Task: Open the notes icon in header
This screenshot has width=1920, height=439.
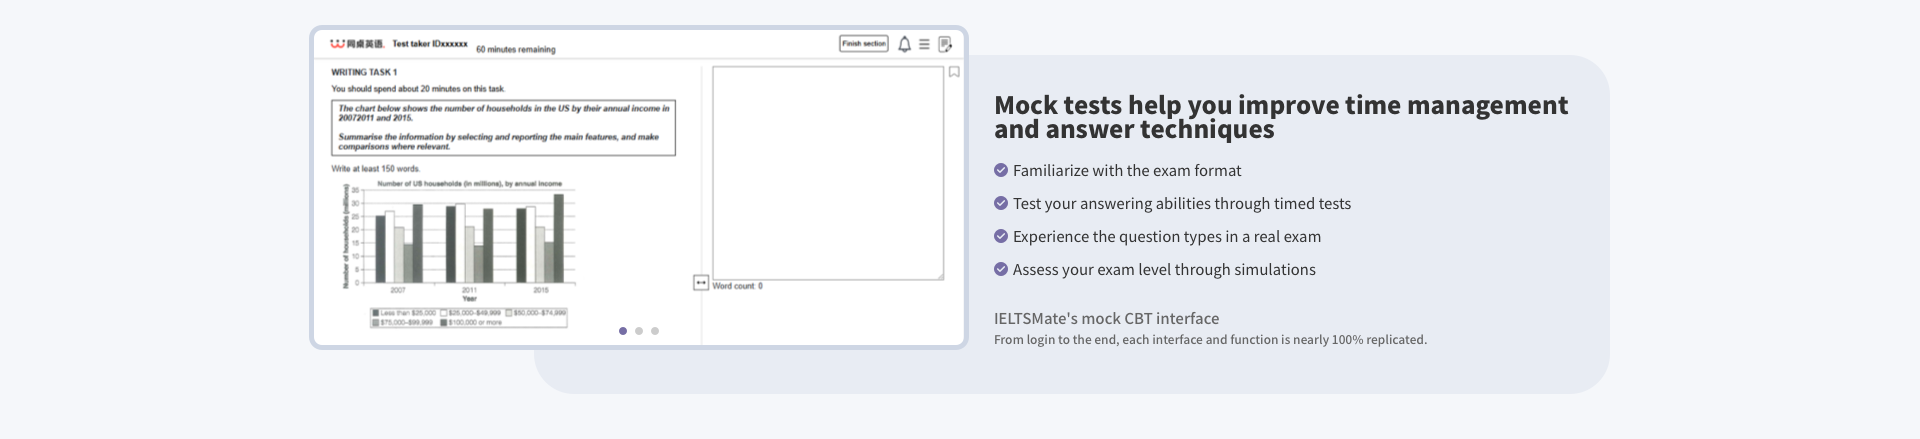Action: coord(945,44)
